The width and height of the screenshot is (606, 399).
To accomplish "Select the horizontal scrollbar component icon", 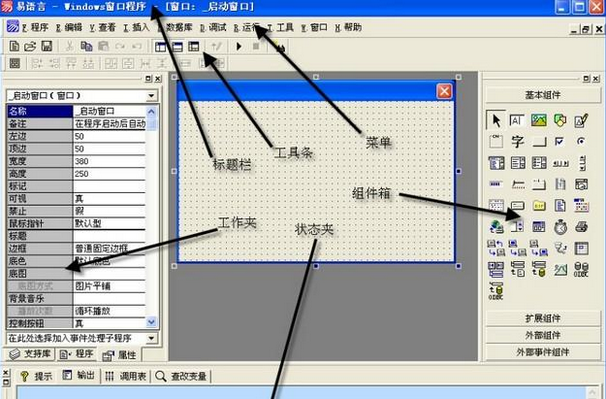I will tap(560, 164).
